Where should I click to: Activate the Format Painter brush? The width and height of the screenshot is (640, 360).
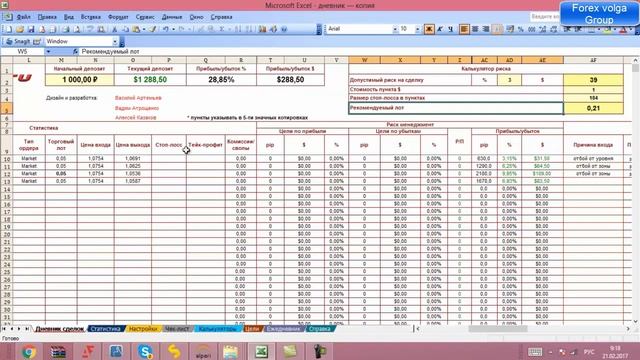[x=152, y=29]
